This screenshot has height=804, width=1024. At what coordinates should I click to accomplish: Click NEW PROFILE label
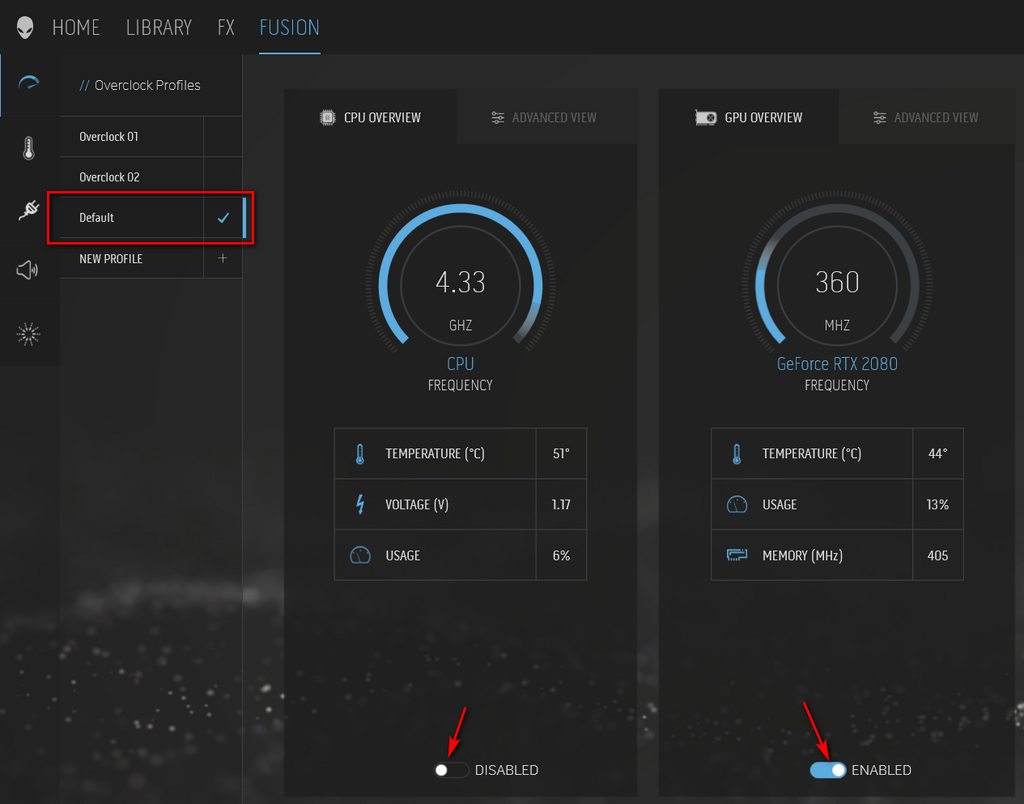tap(111, 259)
